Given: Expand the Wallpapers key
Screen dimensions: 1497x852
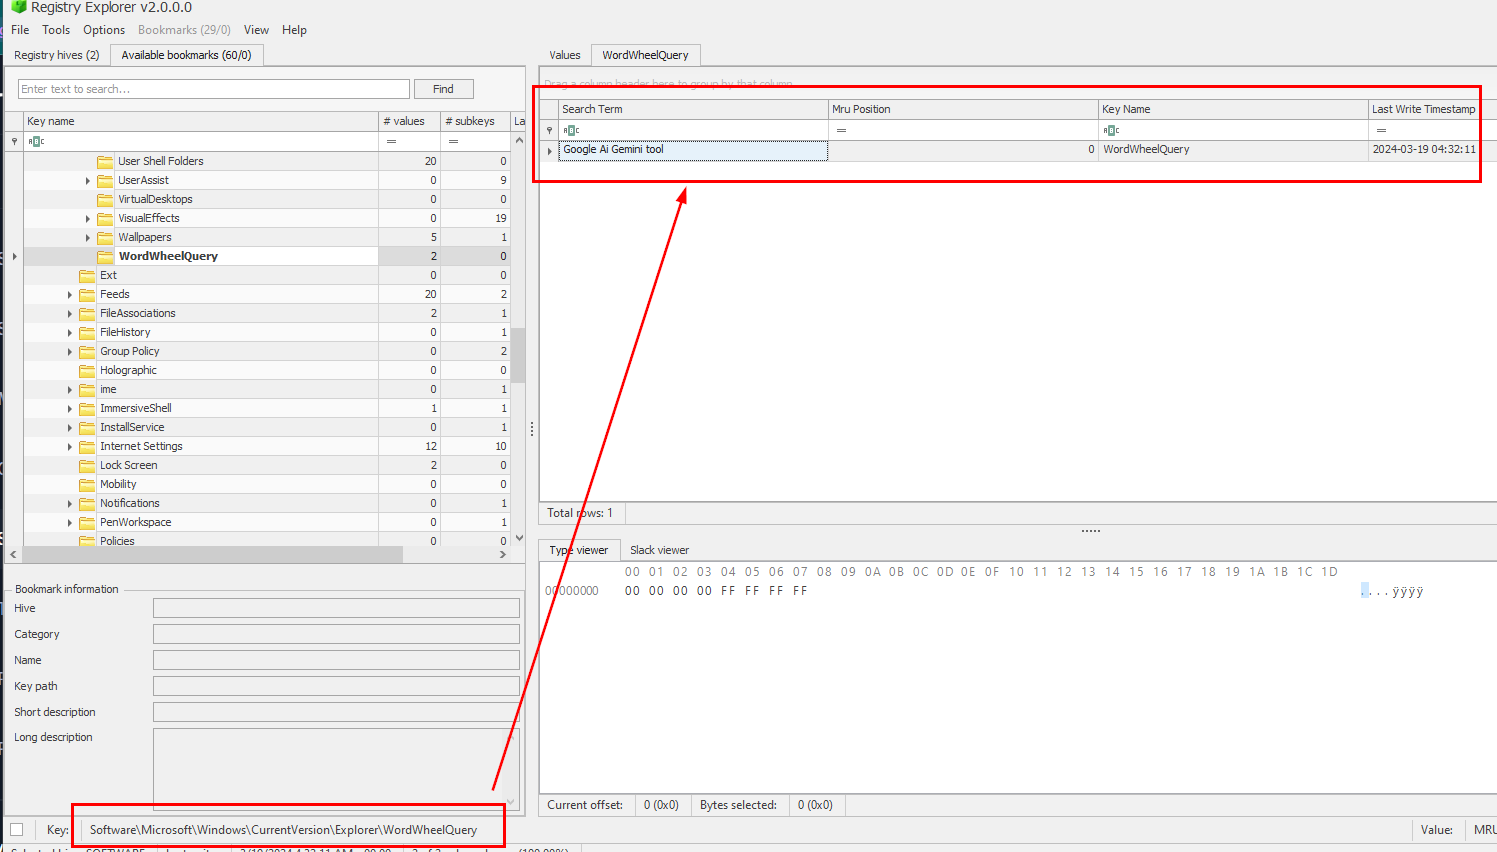Looking at the screenshot, I should pos(88,238).
